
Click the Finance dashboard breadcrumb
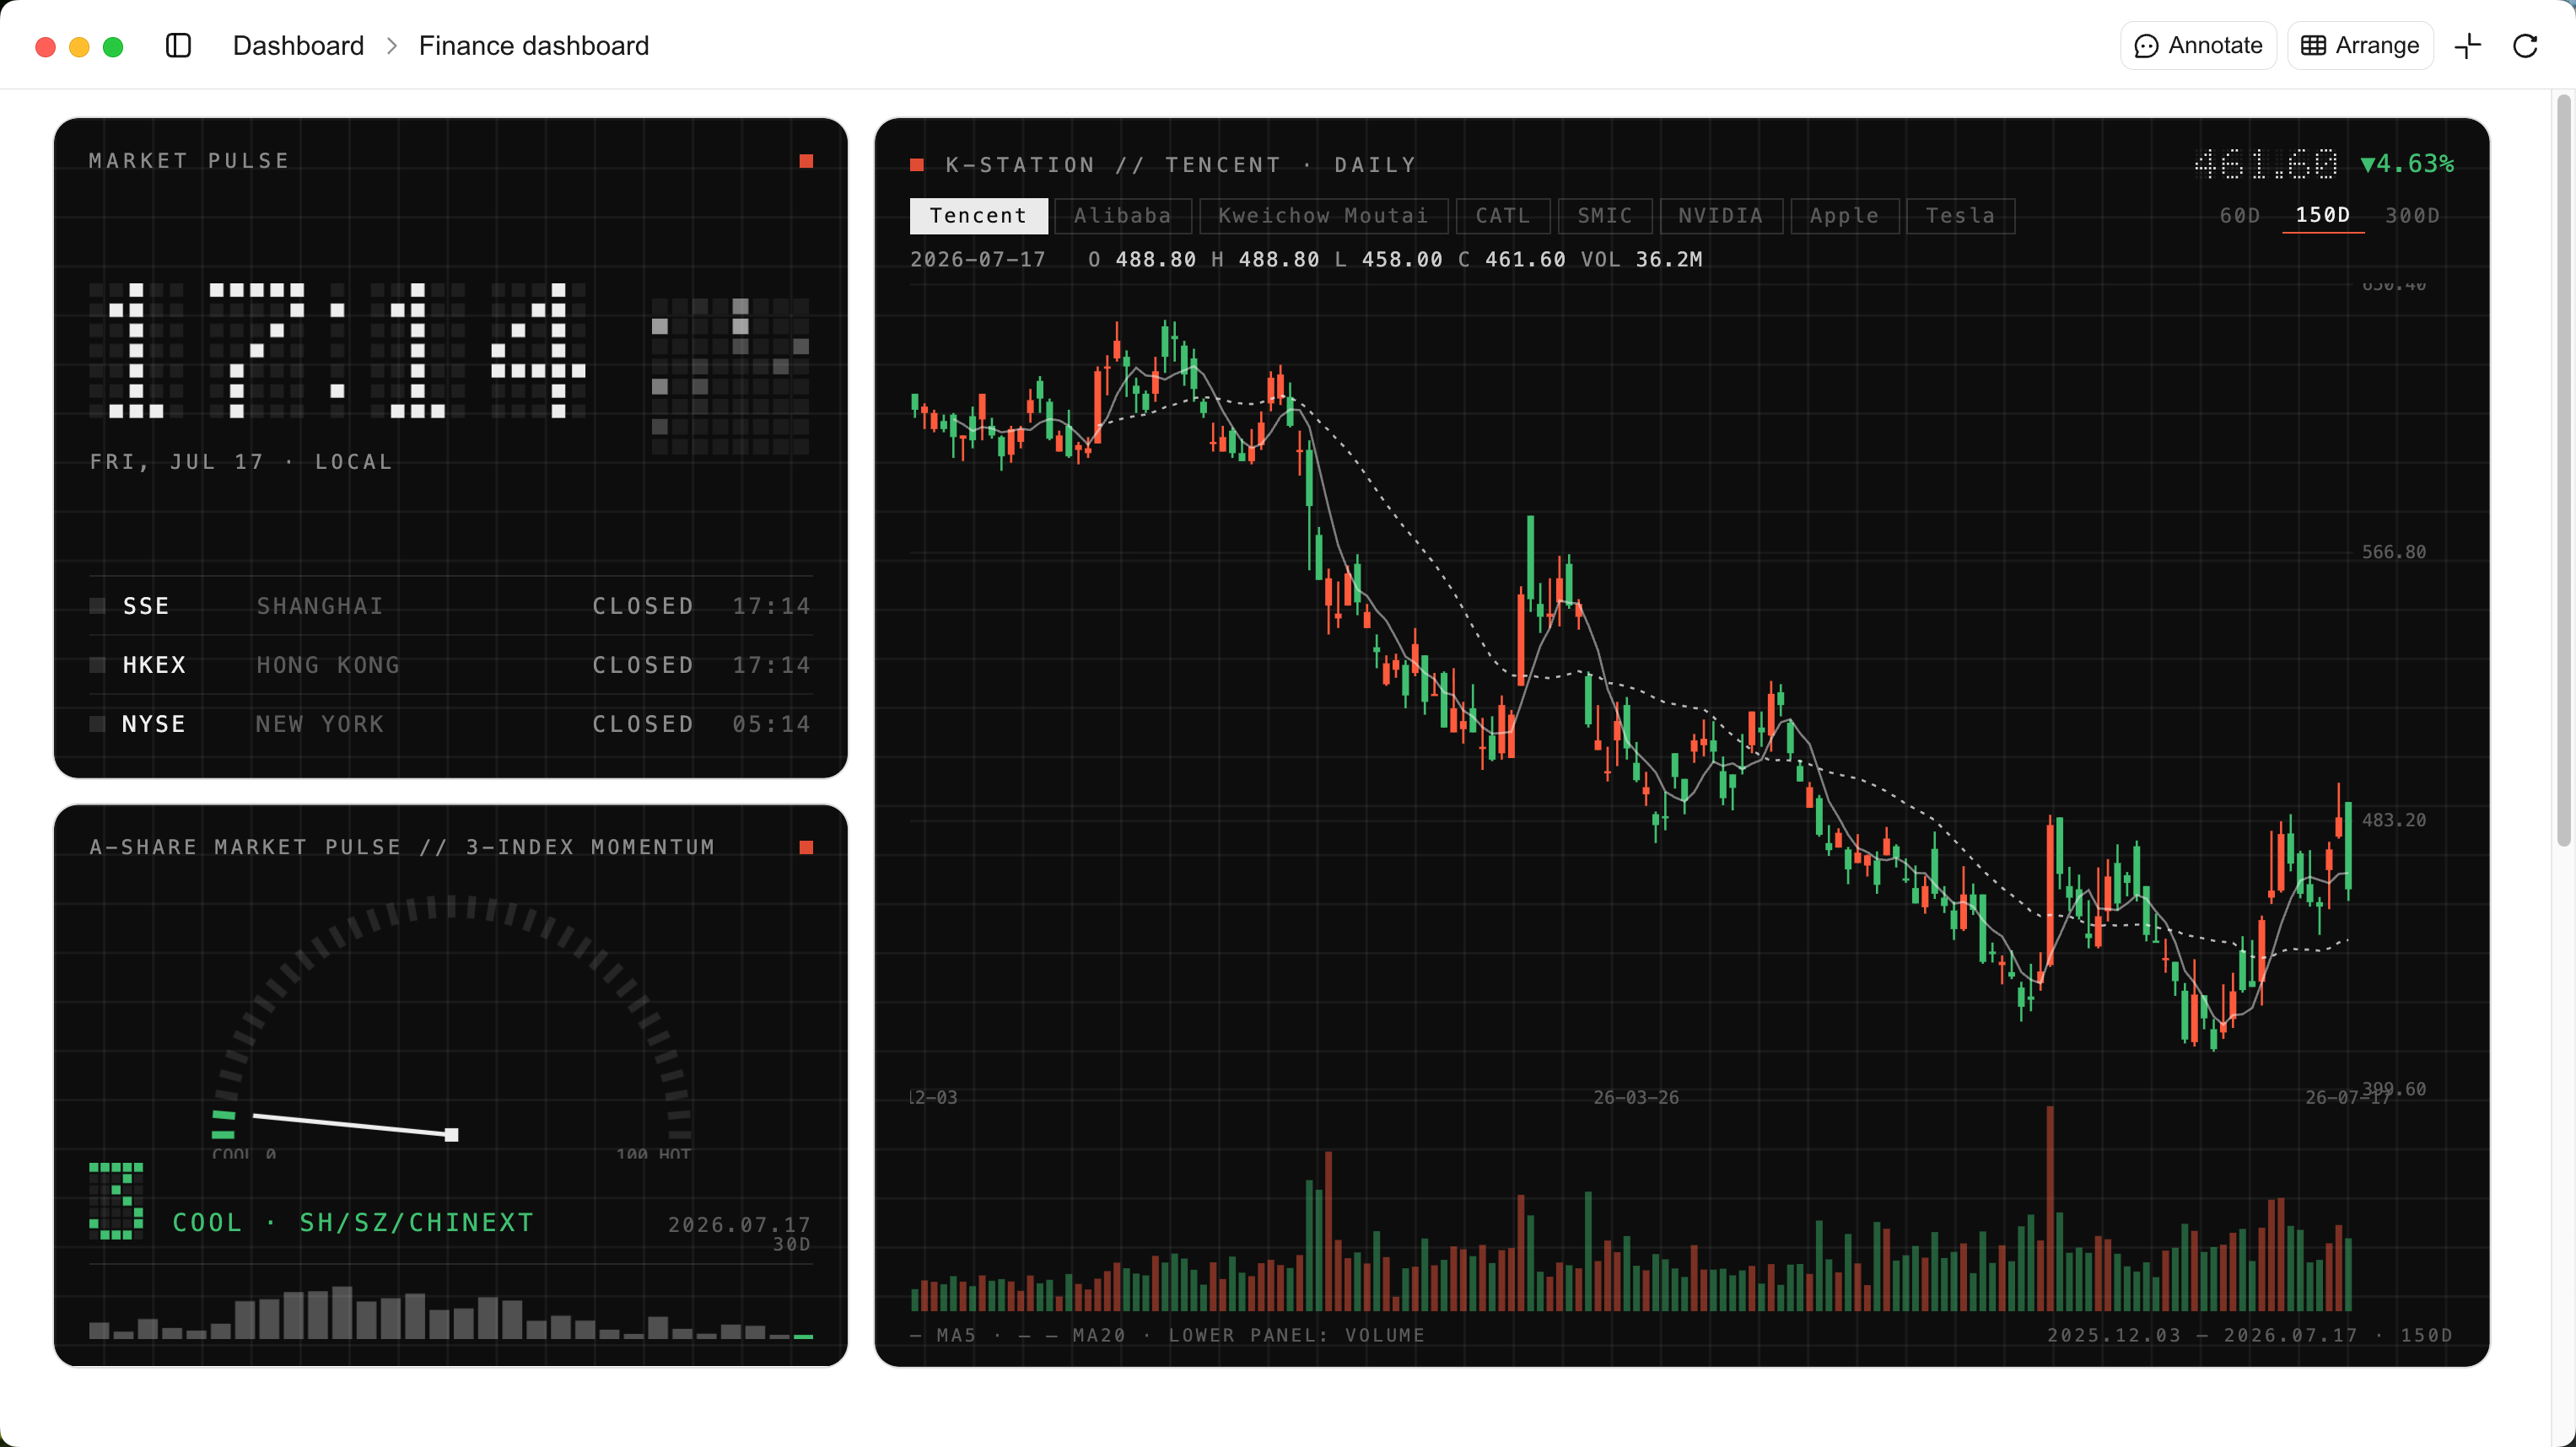[534, 46]
